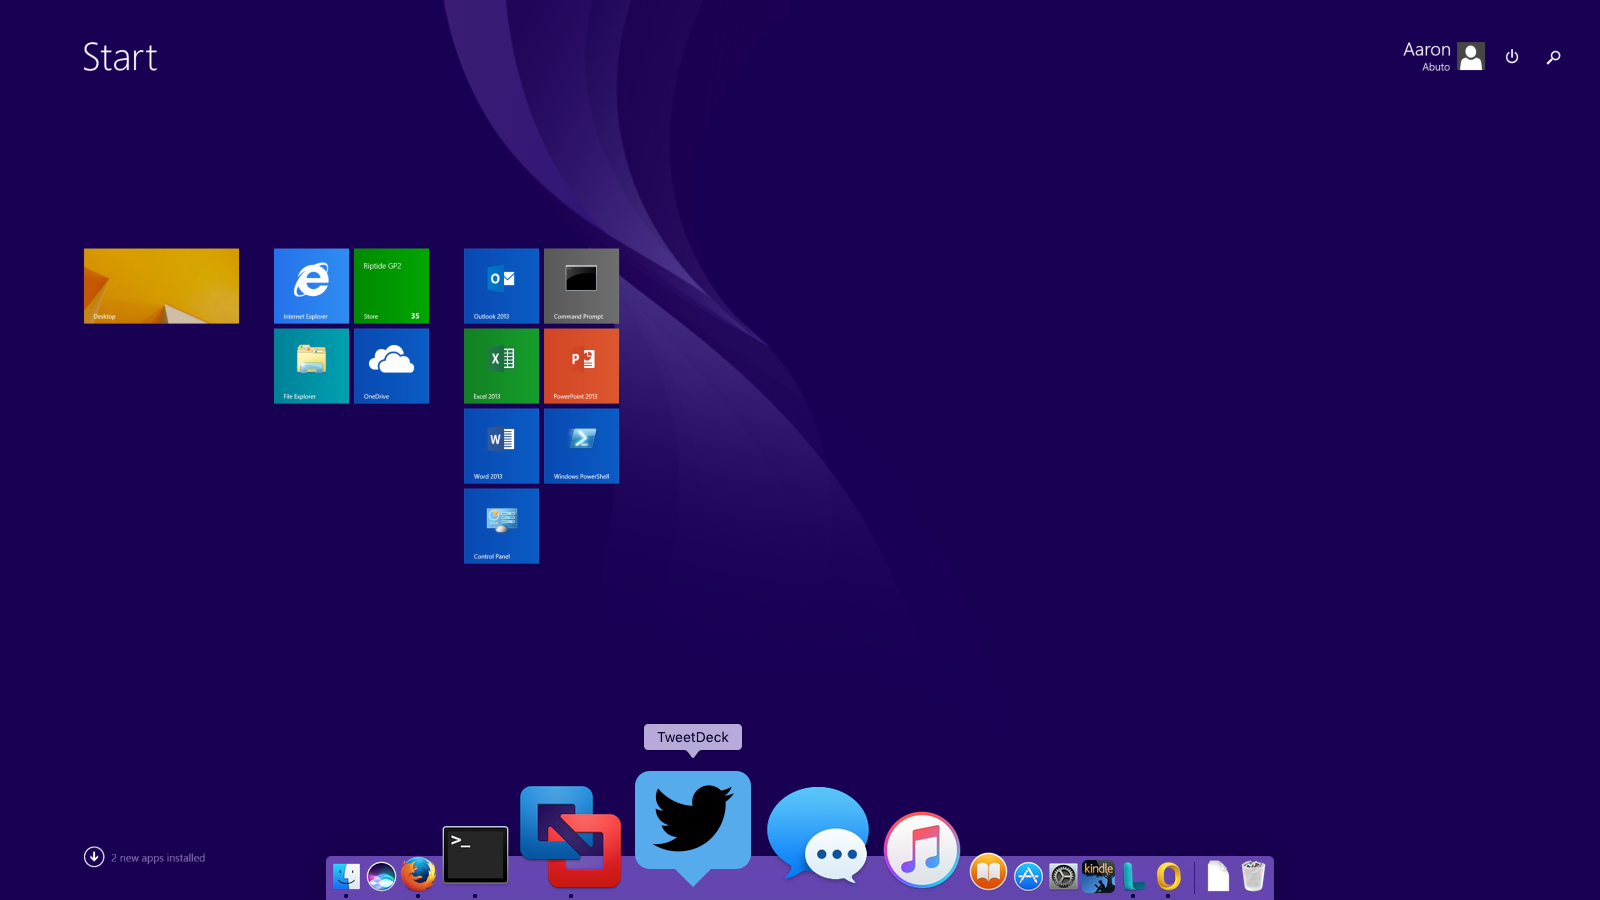The image size is (1600, 900).
Task: Open the teal L app in dock
Action: (1133, 876)
